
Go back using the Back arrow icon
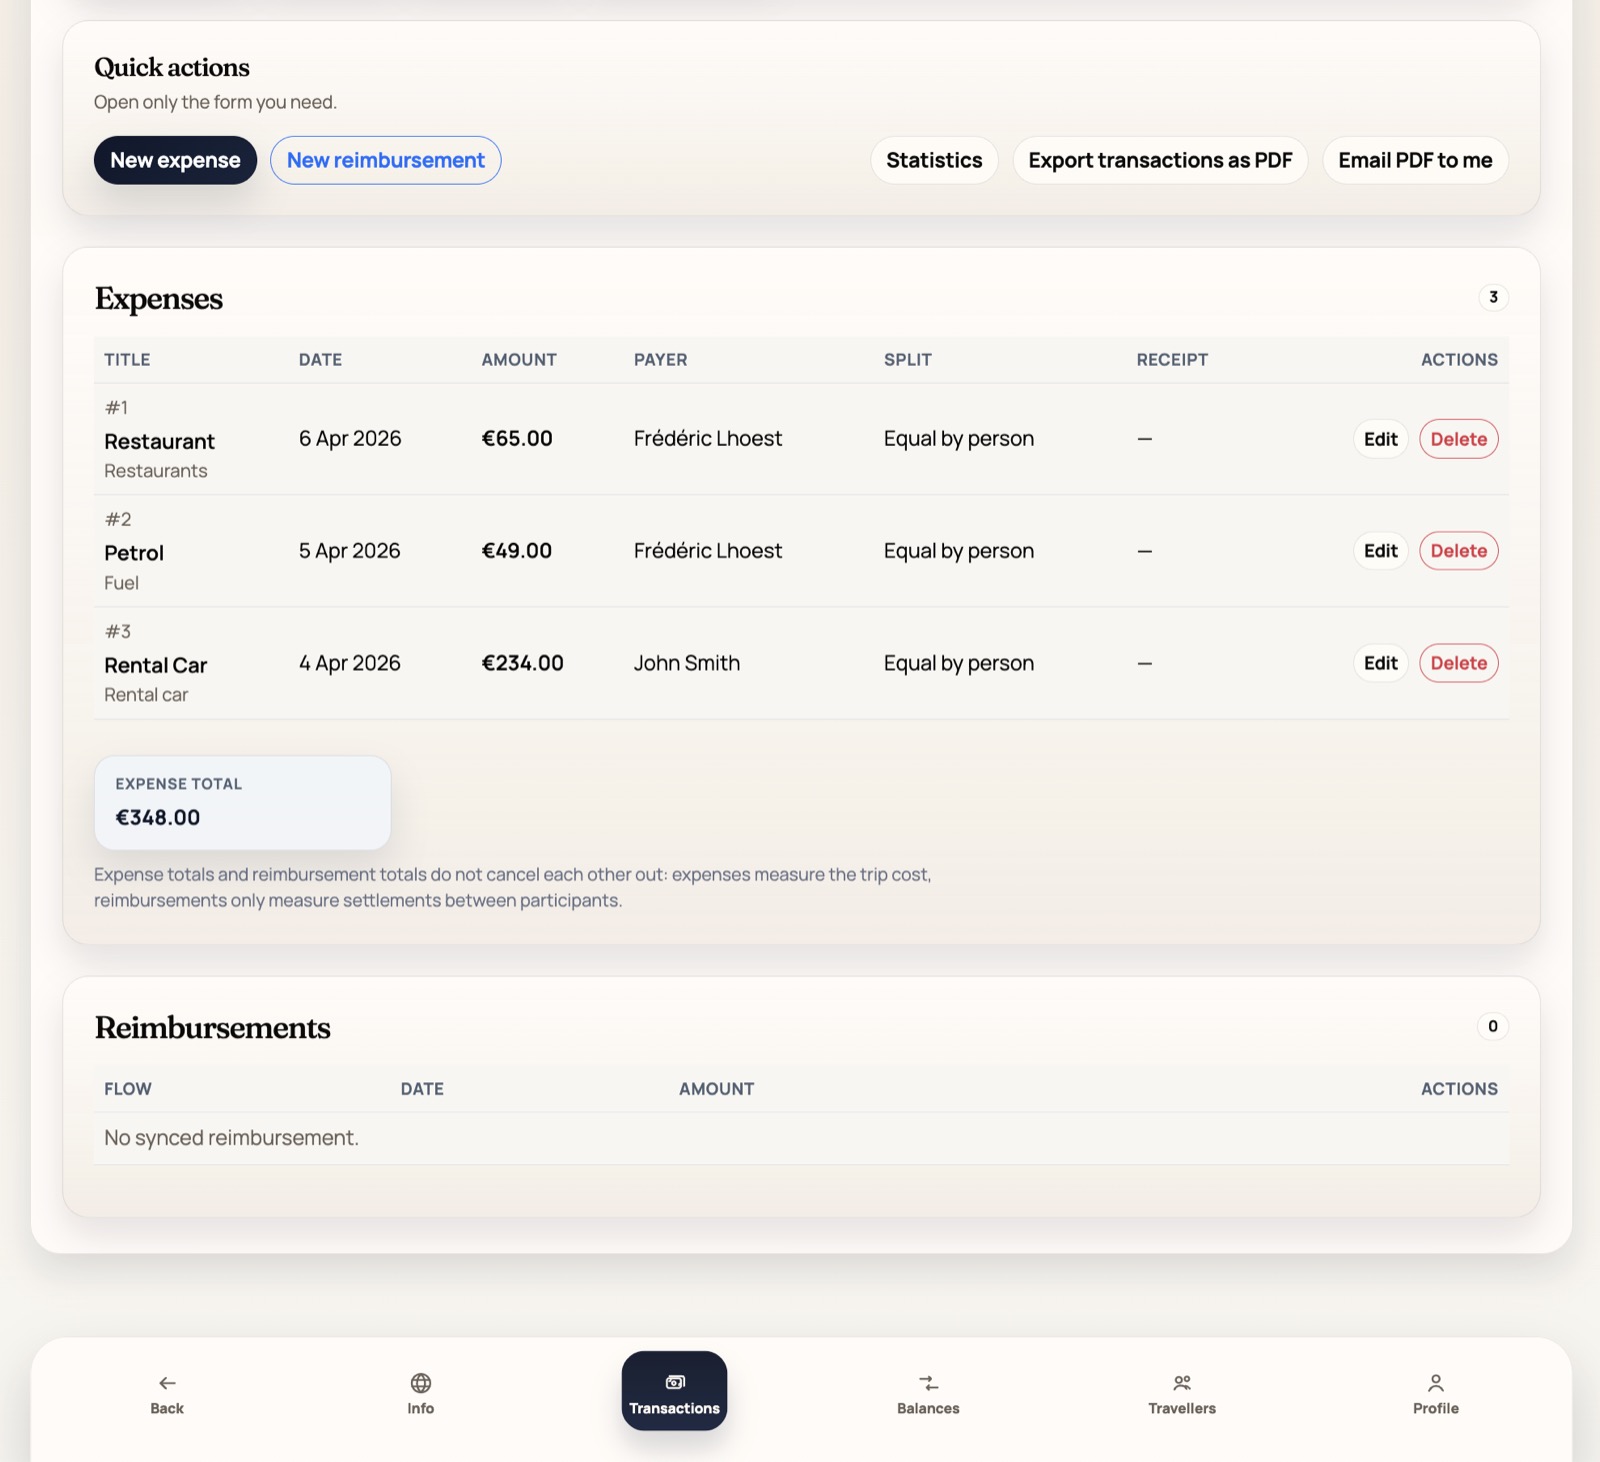pyautogui.click(x=166, y=1383)
